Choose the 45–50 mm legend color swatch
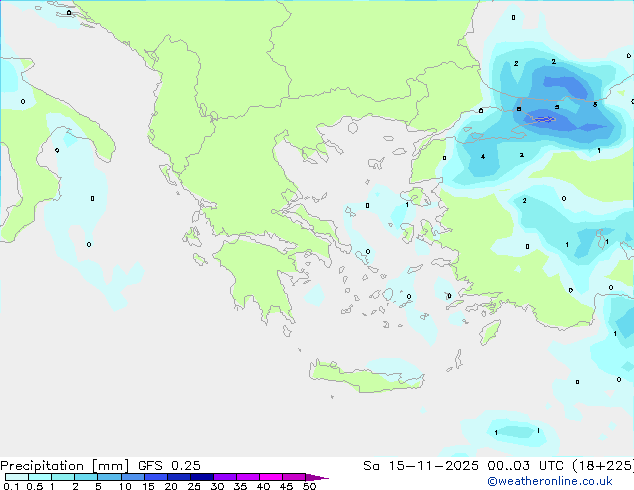634x490 pixels. coord(294,477)
